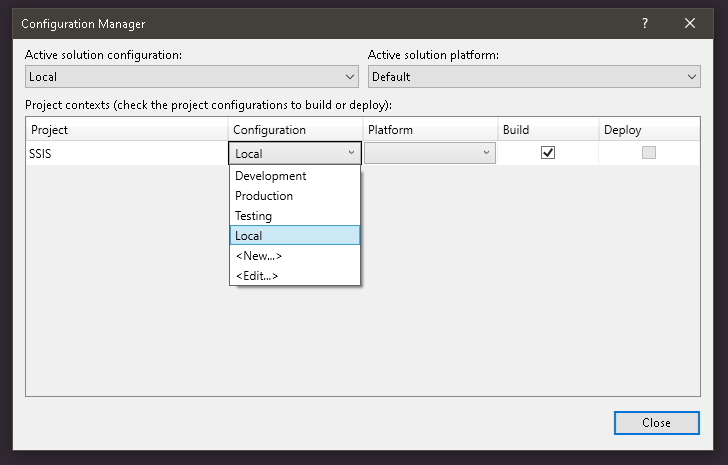Click the Build column header

tap(547, 130)
